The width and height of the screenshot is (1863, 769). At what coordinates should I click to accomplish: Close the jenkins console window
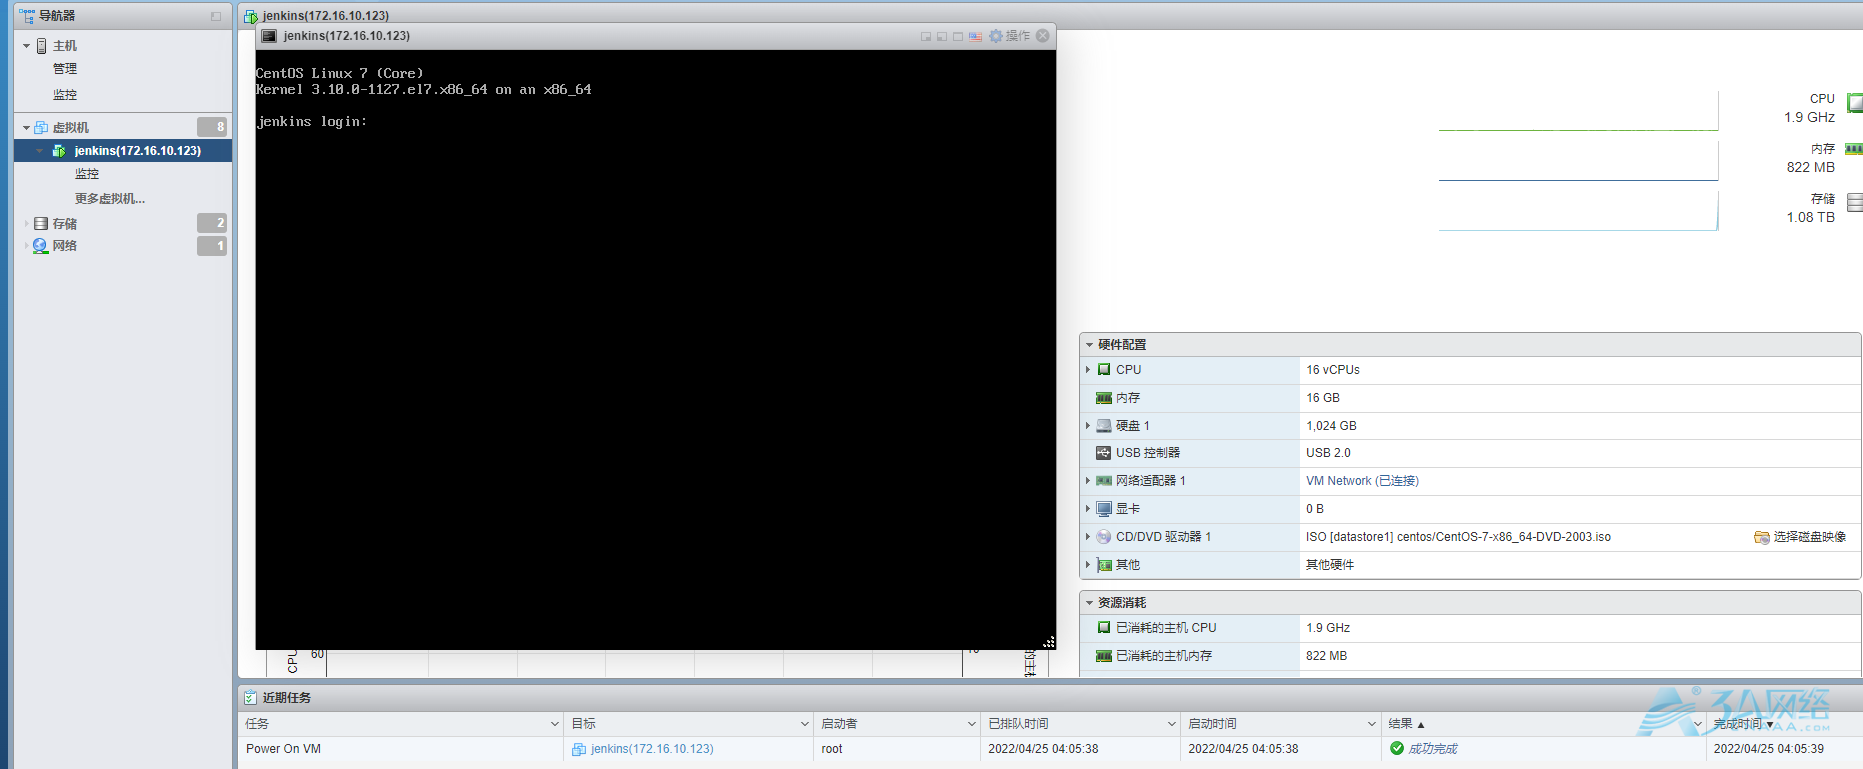[1043, 36]
